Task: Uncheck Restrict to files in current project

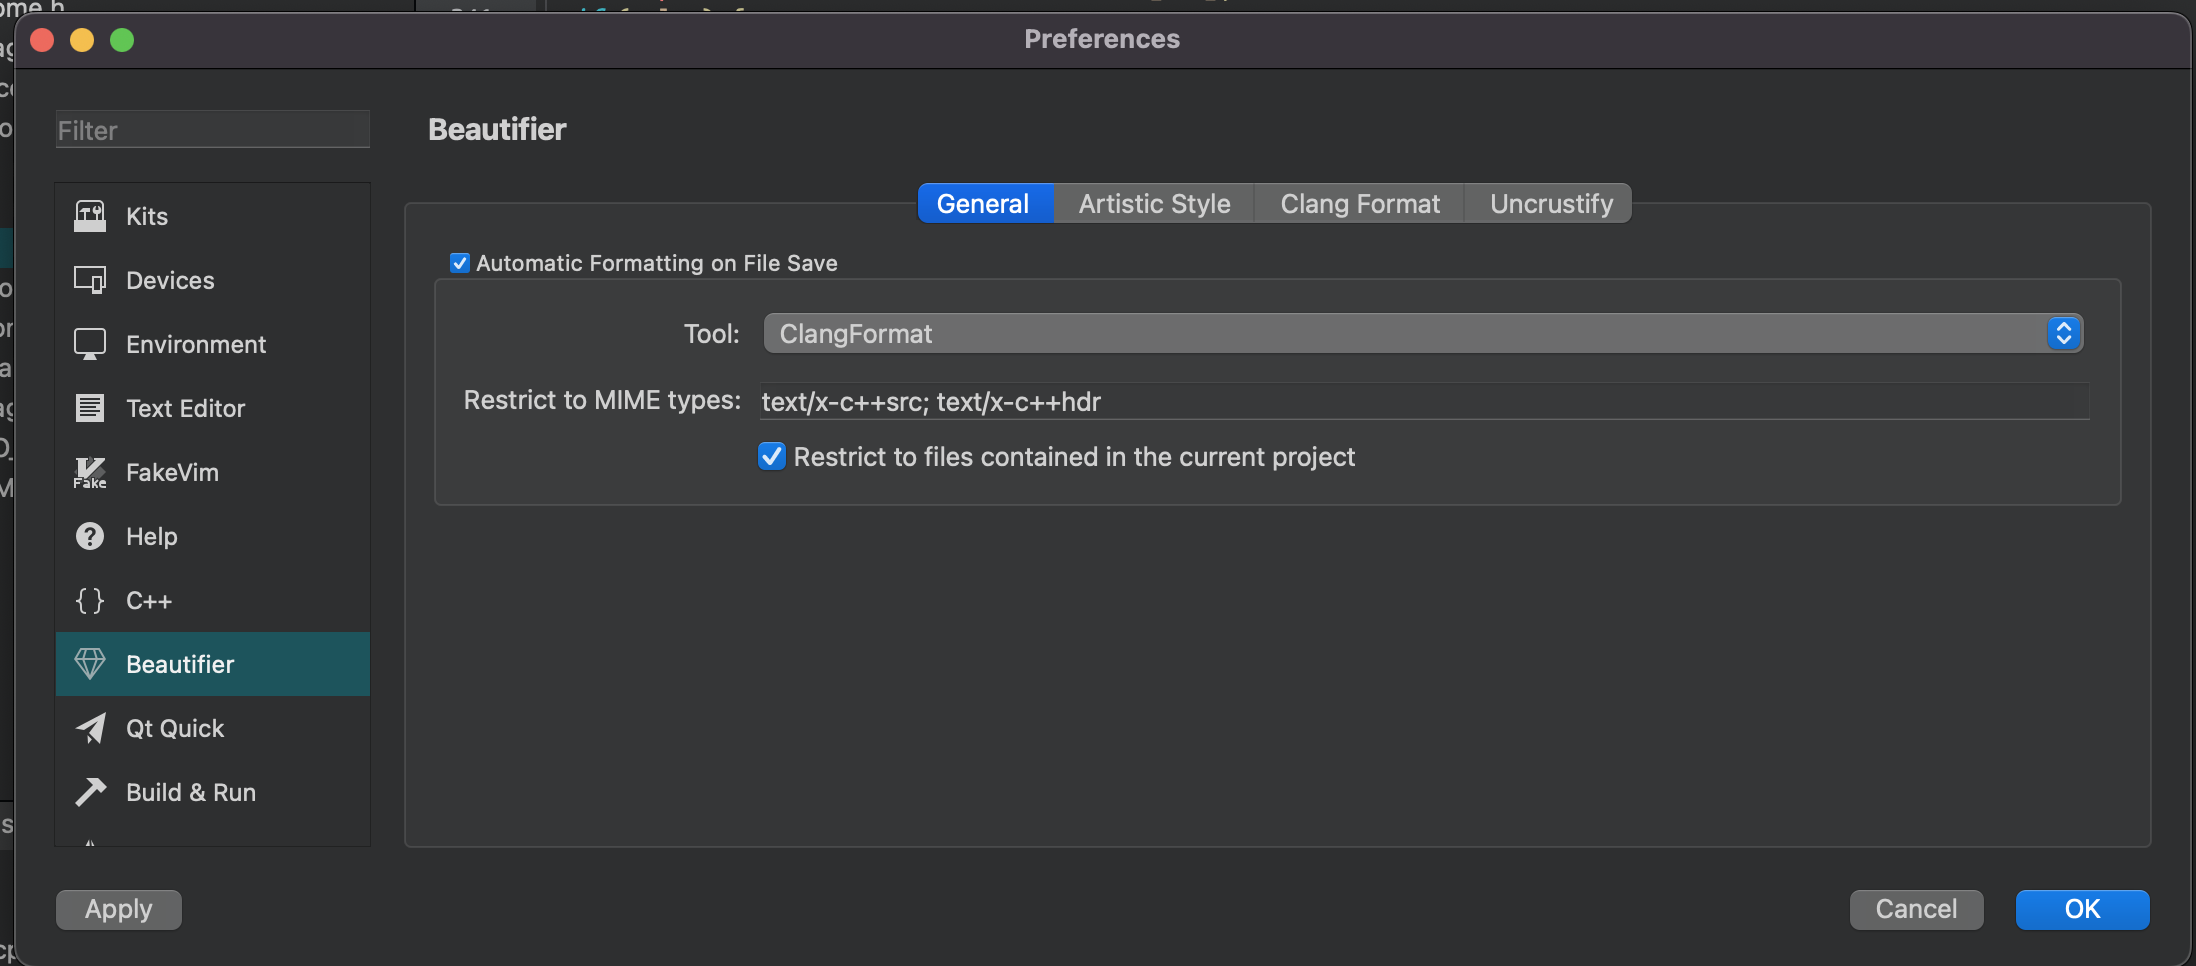Action: [772, 457]
